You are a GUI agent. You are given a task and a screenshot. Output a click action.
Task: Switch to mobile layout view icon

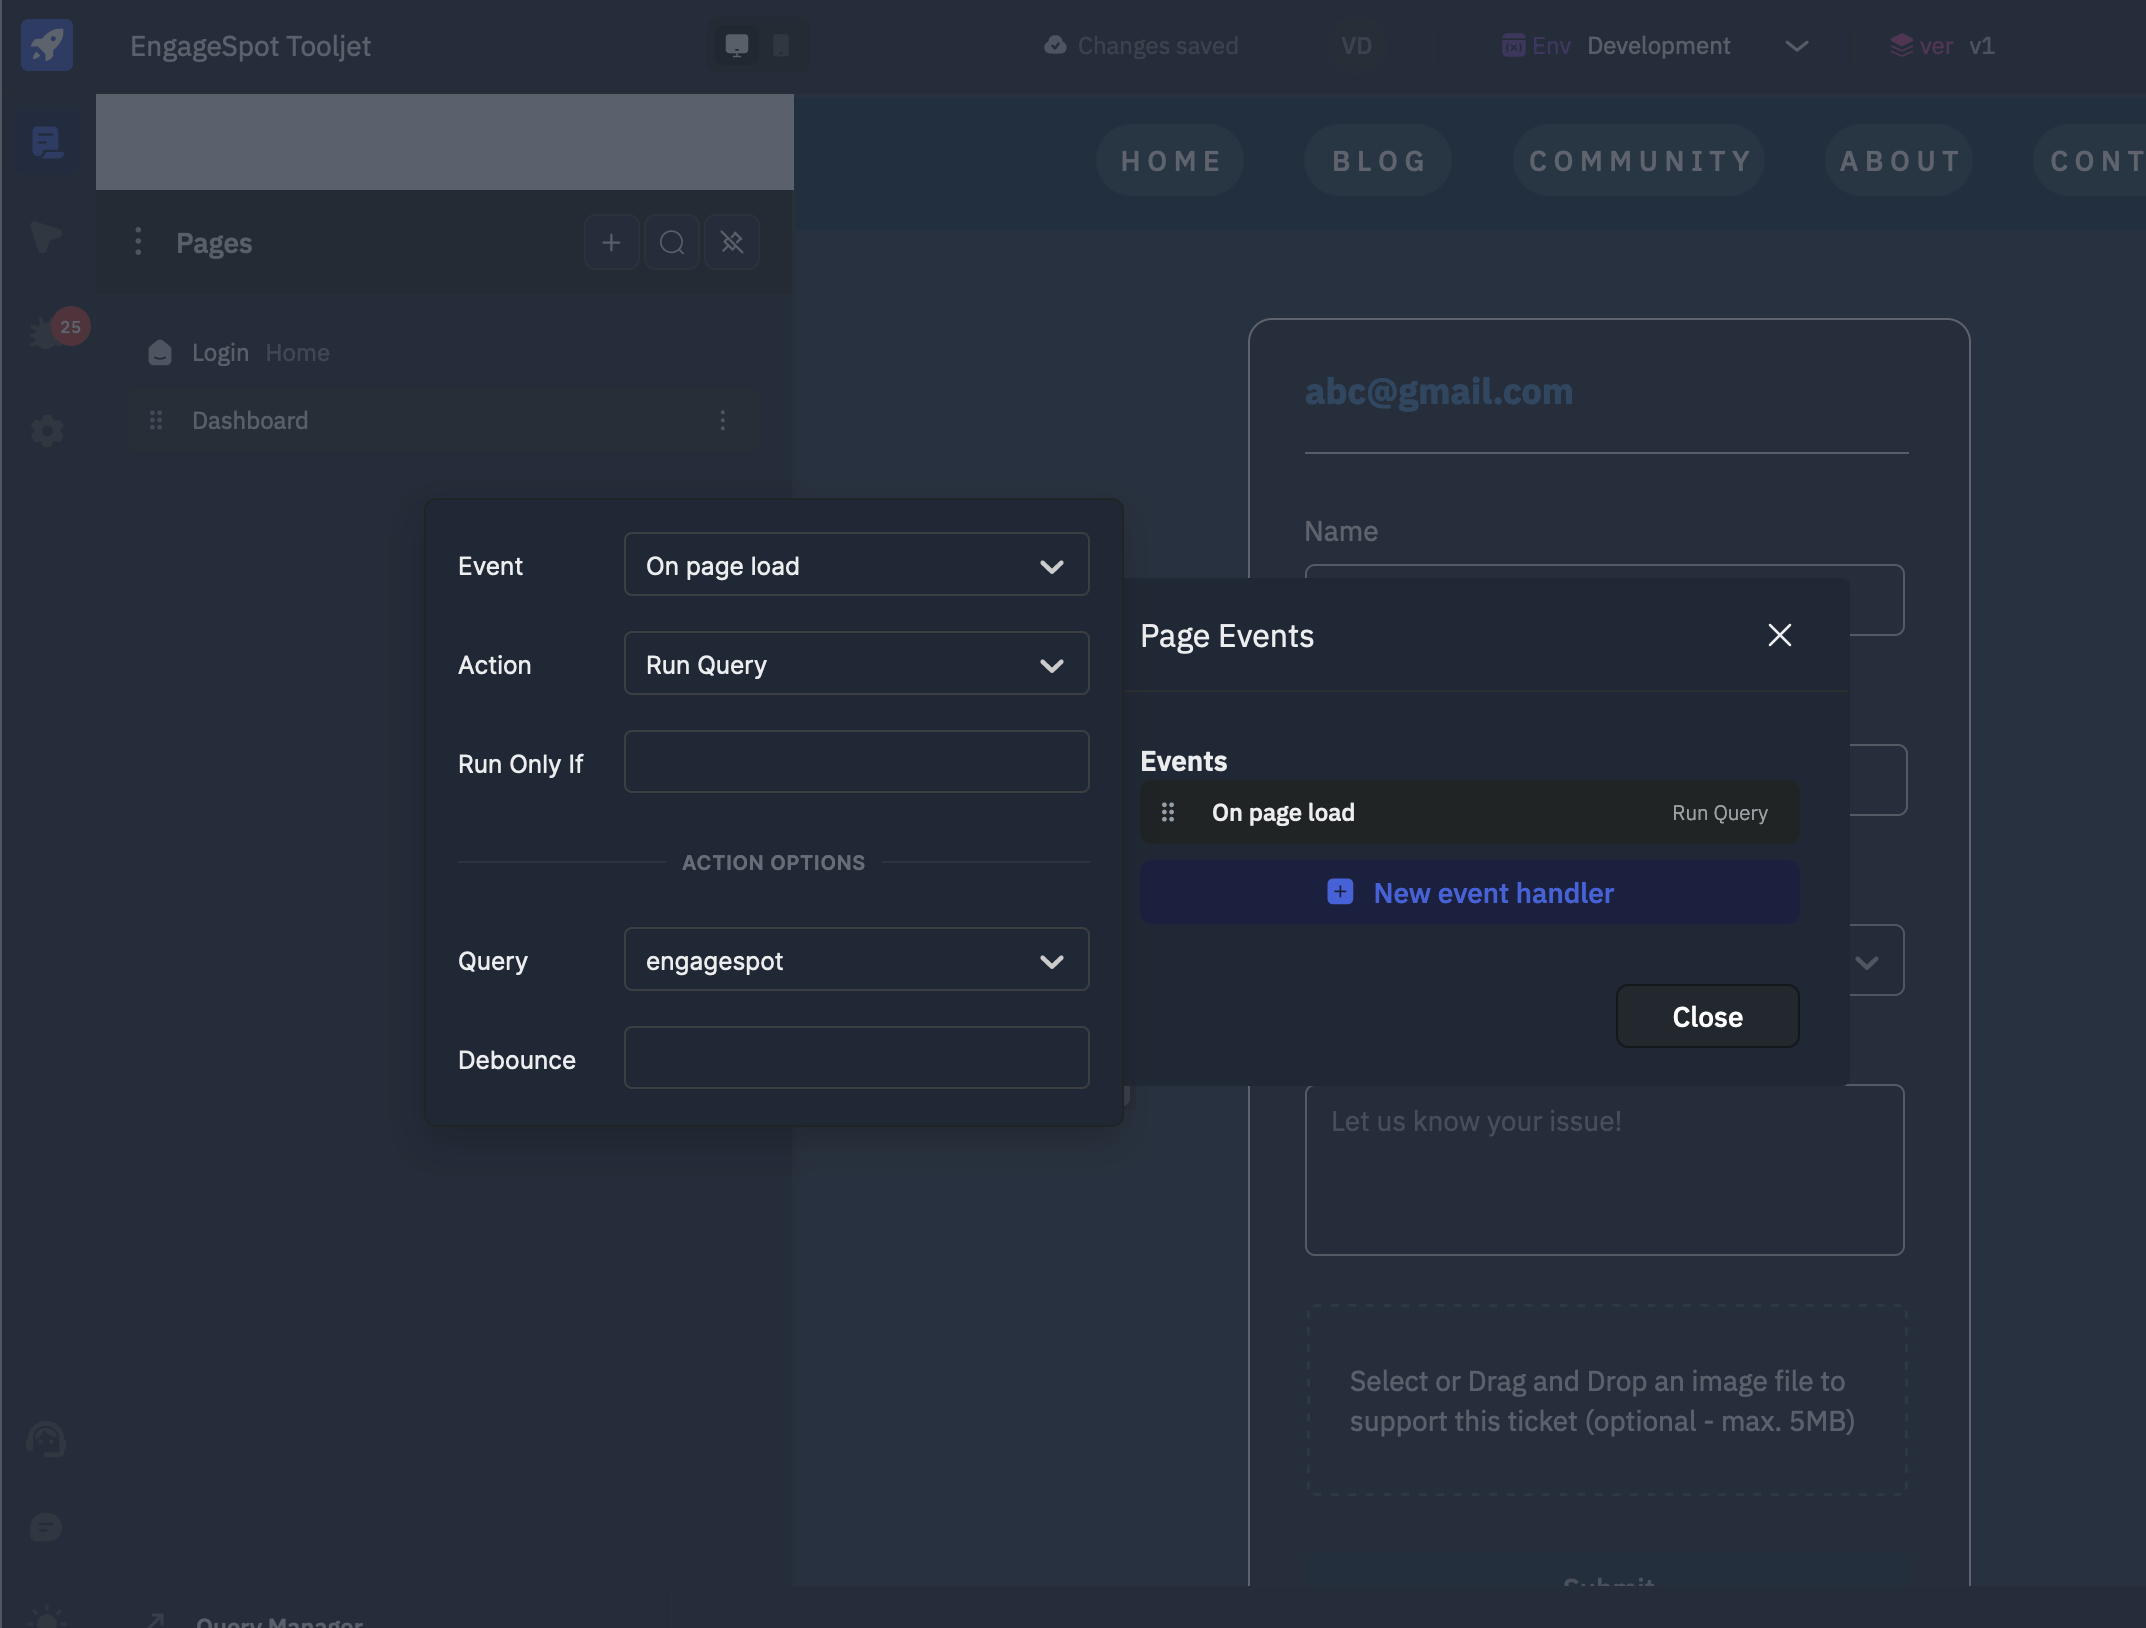coord(781,46)
